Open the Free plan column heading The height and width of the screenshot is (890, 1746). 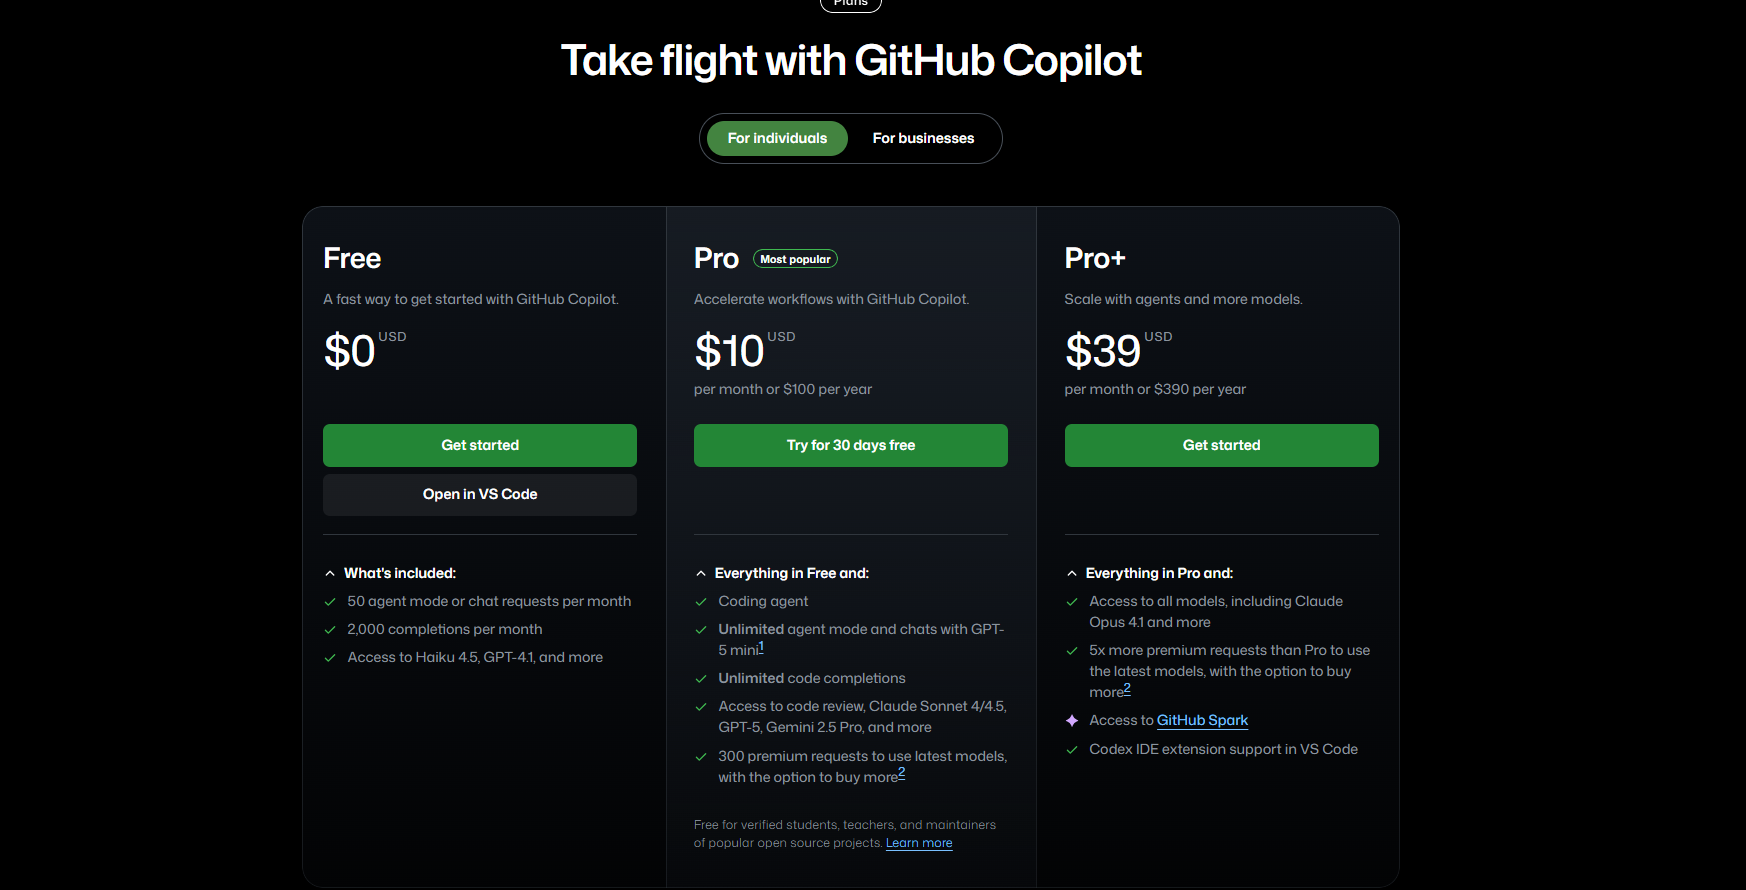351,258
